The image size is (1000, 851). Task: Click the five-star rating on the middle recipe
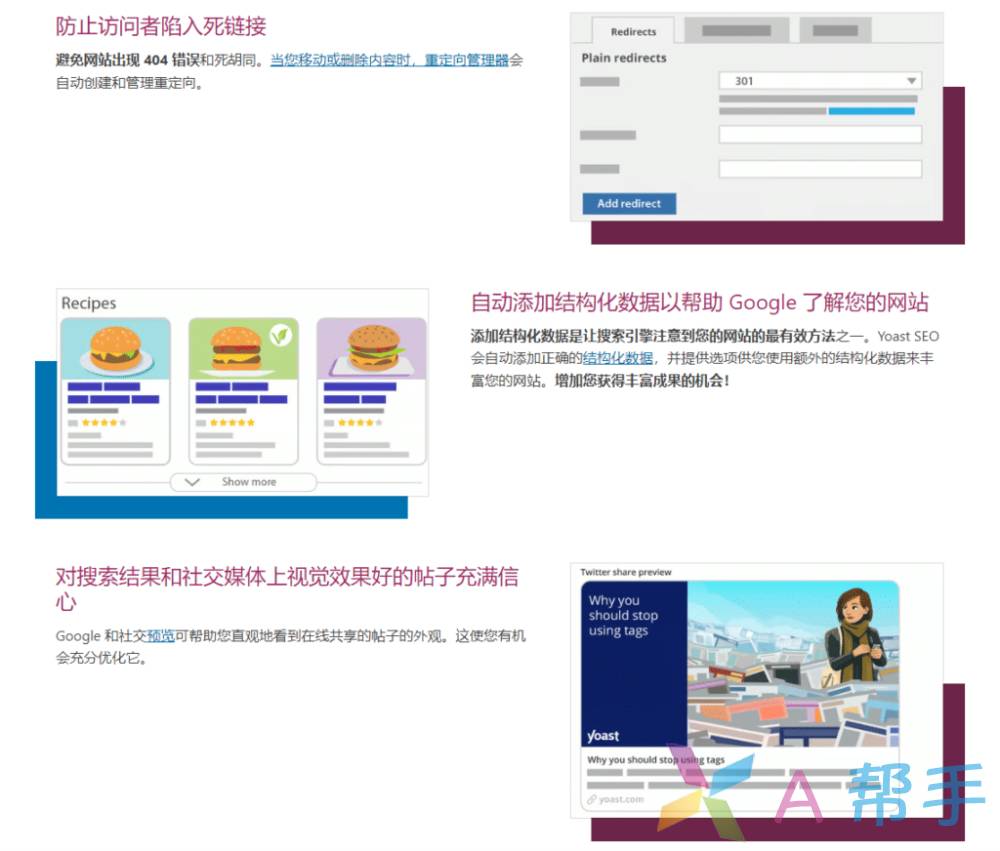(x=231, y=423)
